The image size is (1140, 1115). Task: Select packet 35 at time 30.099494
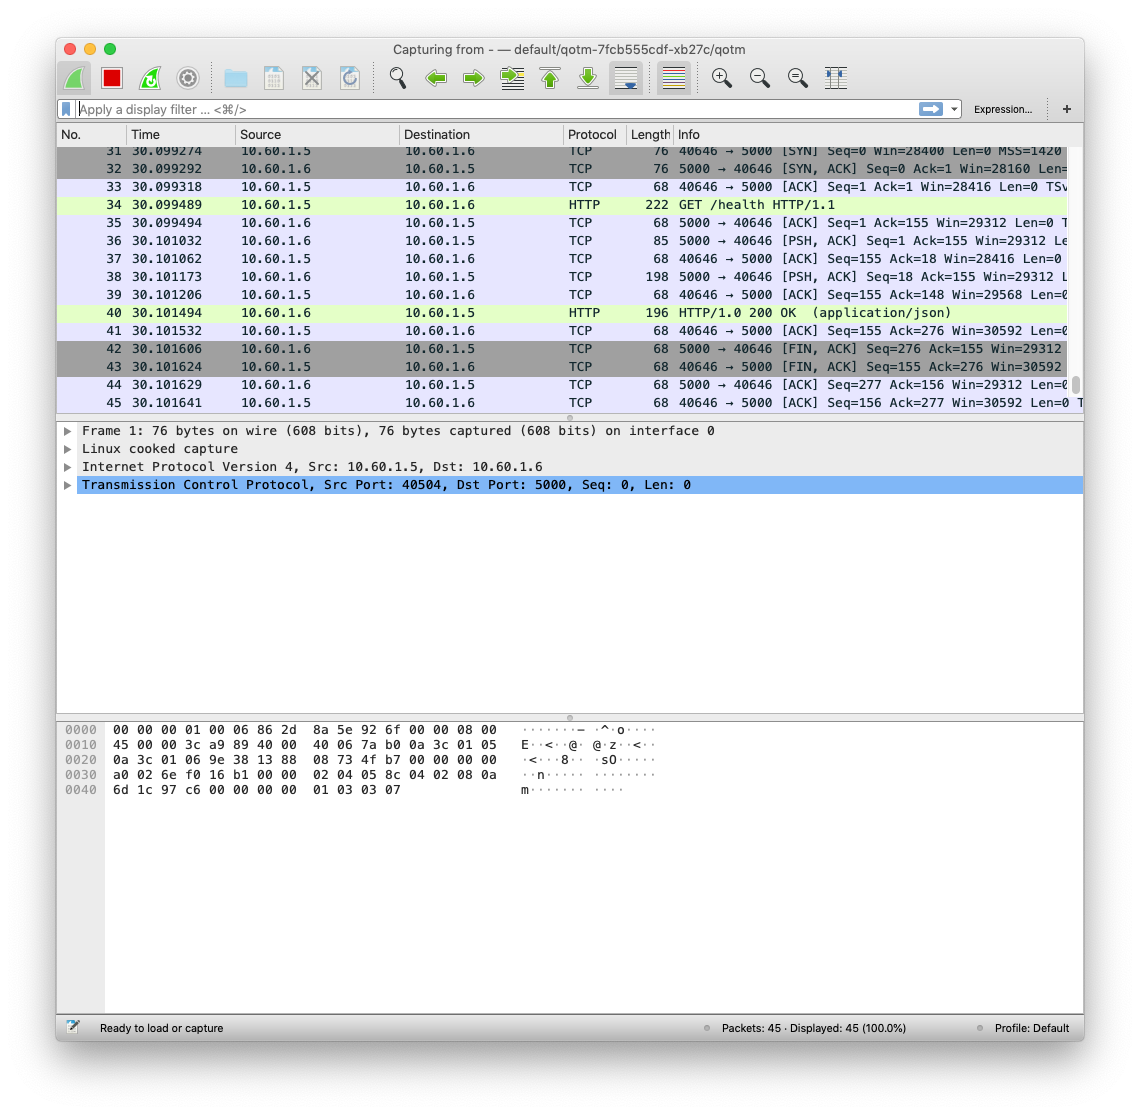tap(562, 223)
